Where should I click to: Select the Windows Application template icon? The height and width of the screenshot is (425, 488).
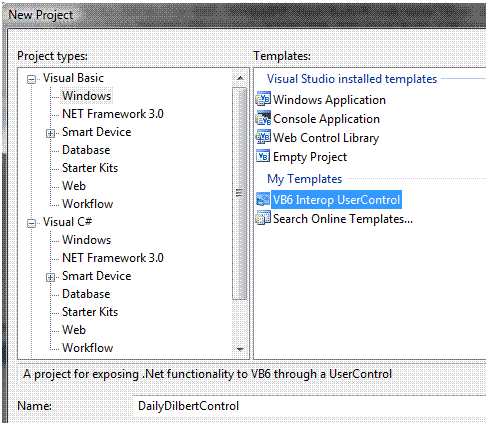[263, 99]
